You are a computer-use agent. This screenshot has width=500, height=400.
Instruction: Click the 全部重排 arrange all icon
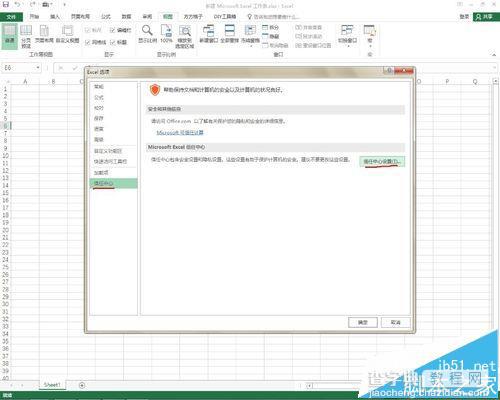[229, 34]
